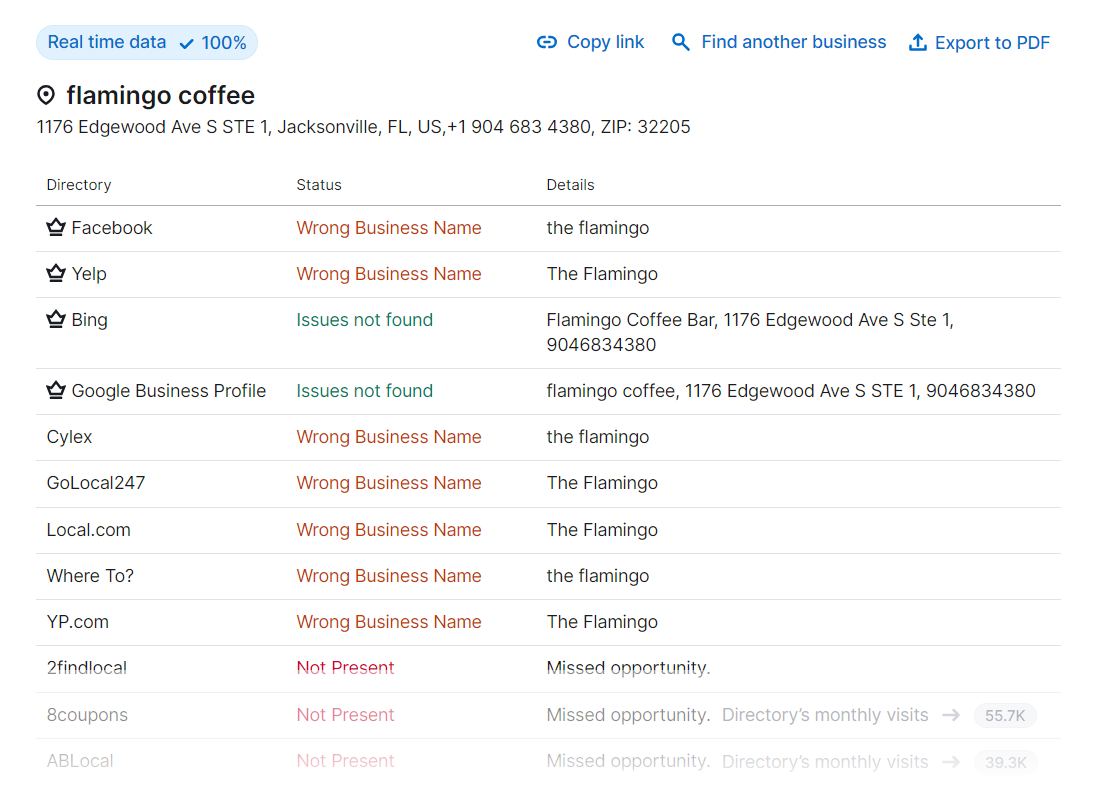Click Wrong Business Name status for Facebook
This screenshot has width=1097, height=803.
(x=389, y=228)
